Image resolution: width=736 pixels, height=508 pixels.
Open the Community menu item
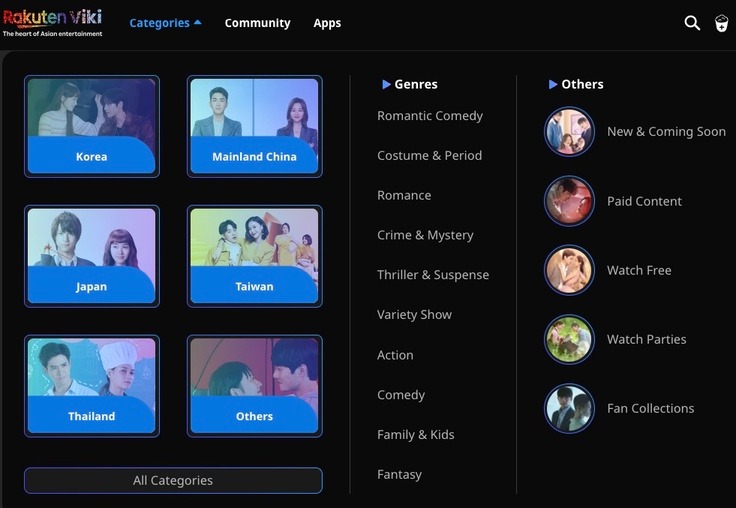pos(257,23)
